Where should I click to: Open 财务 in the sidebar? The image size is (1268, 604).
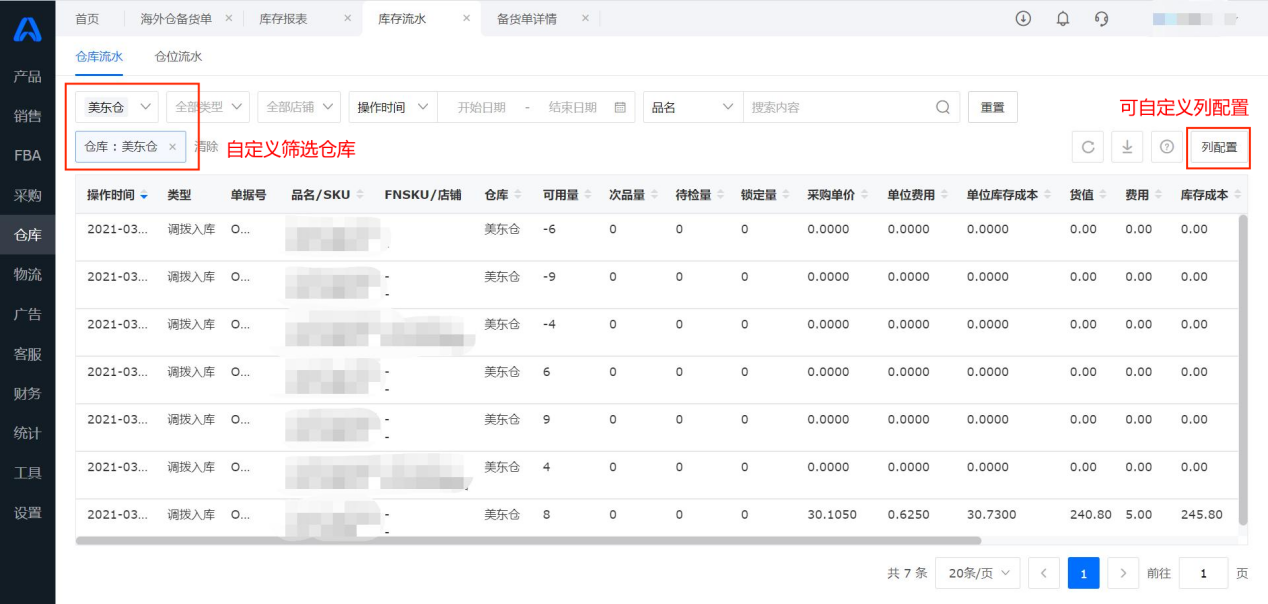pos(27,394)
